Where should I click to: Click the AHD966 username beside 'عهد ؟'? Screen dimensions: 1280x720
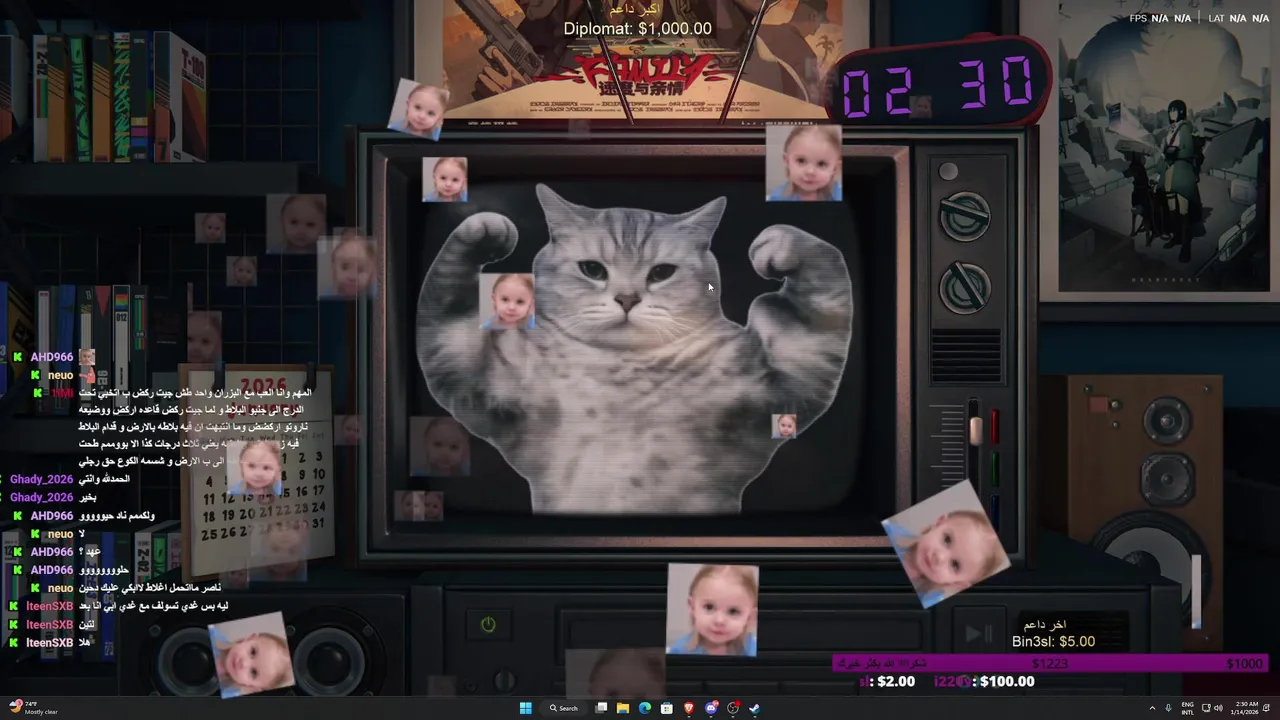(52, 552)
